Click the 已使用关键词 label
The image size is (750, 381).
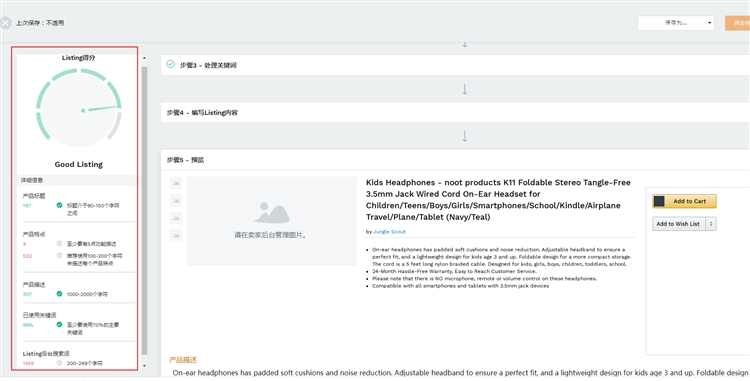coord(40,315)
